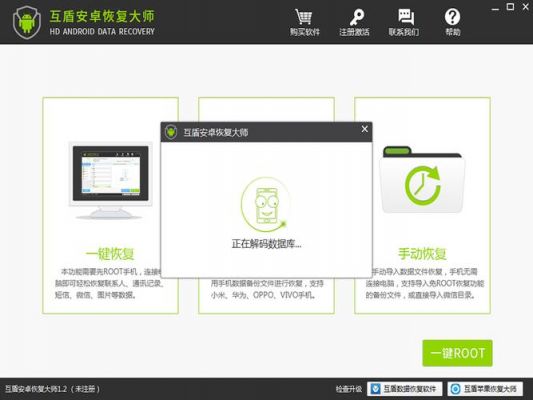Image resolution: width=533 pixels, height=400 pixels.
Task: Click the folder clock icon for 手动恢复
Action: 422,180
